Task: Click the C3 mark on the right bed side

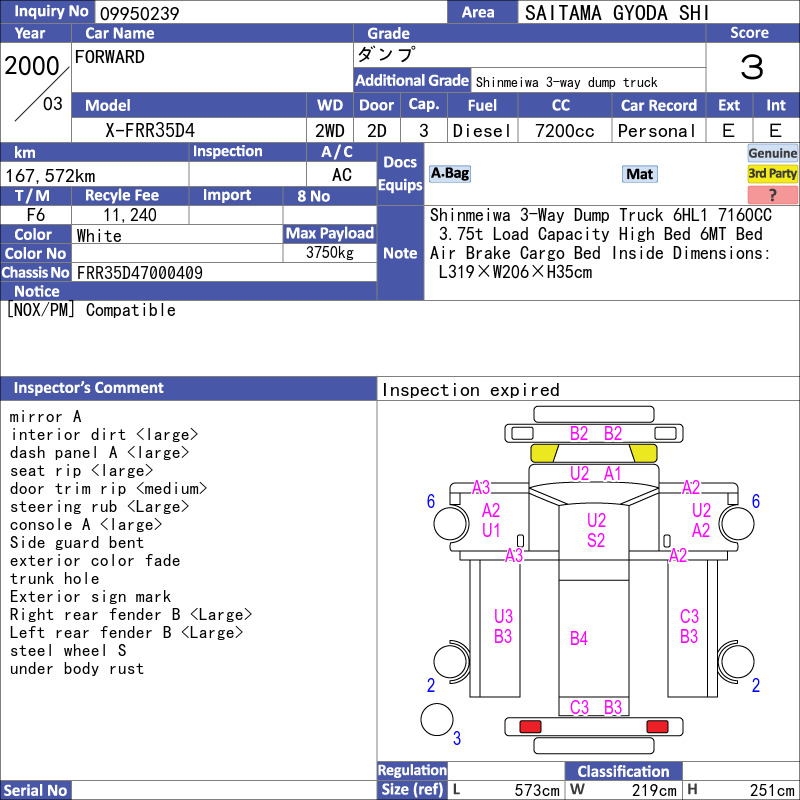Action: [689, 616]
